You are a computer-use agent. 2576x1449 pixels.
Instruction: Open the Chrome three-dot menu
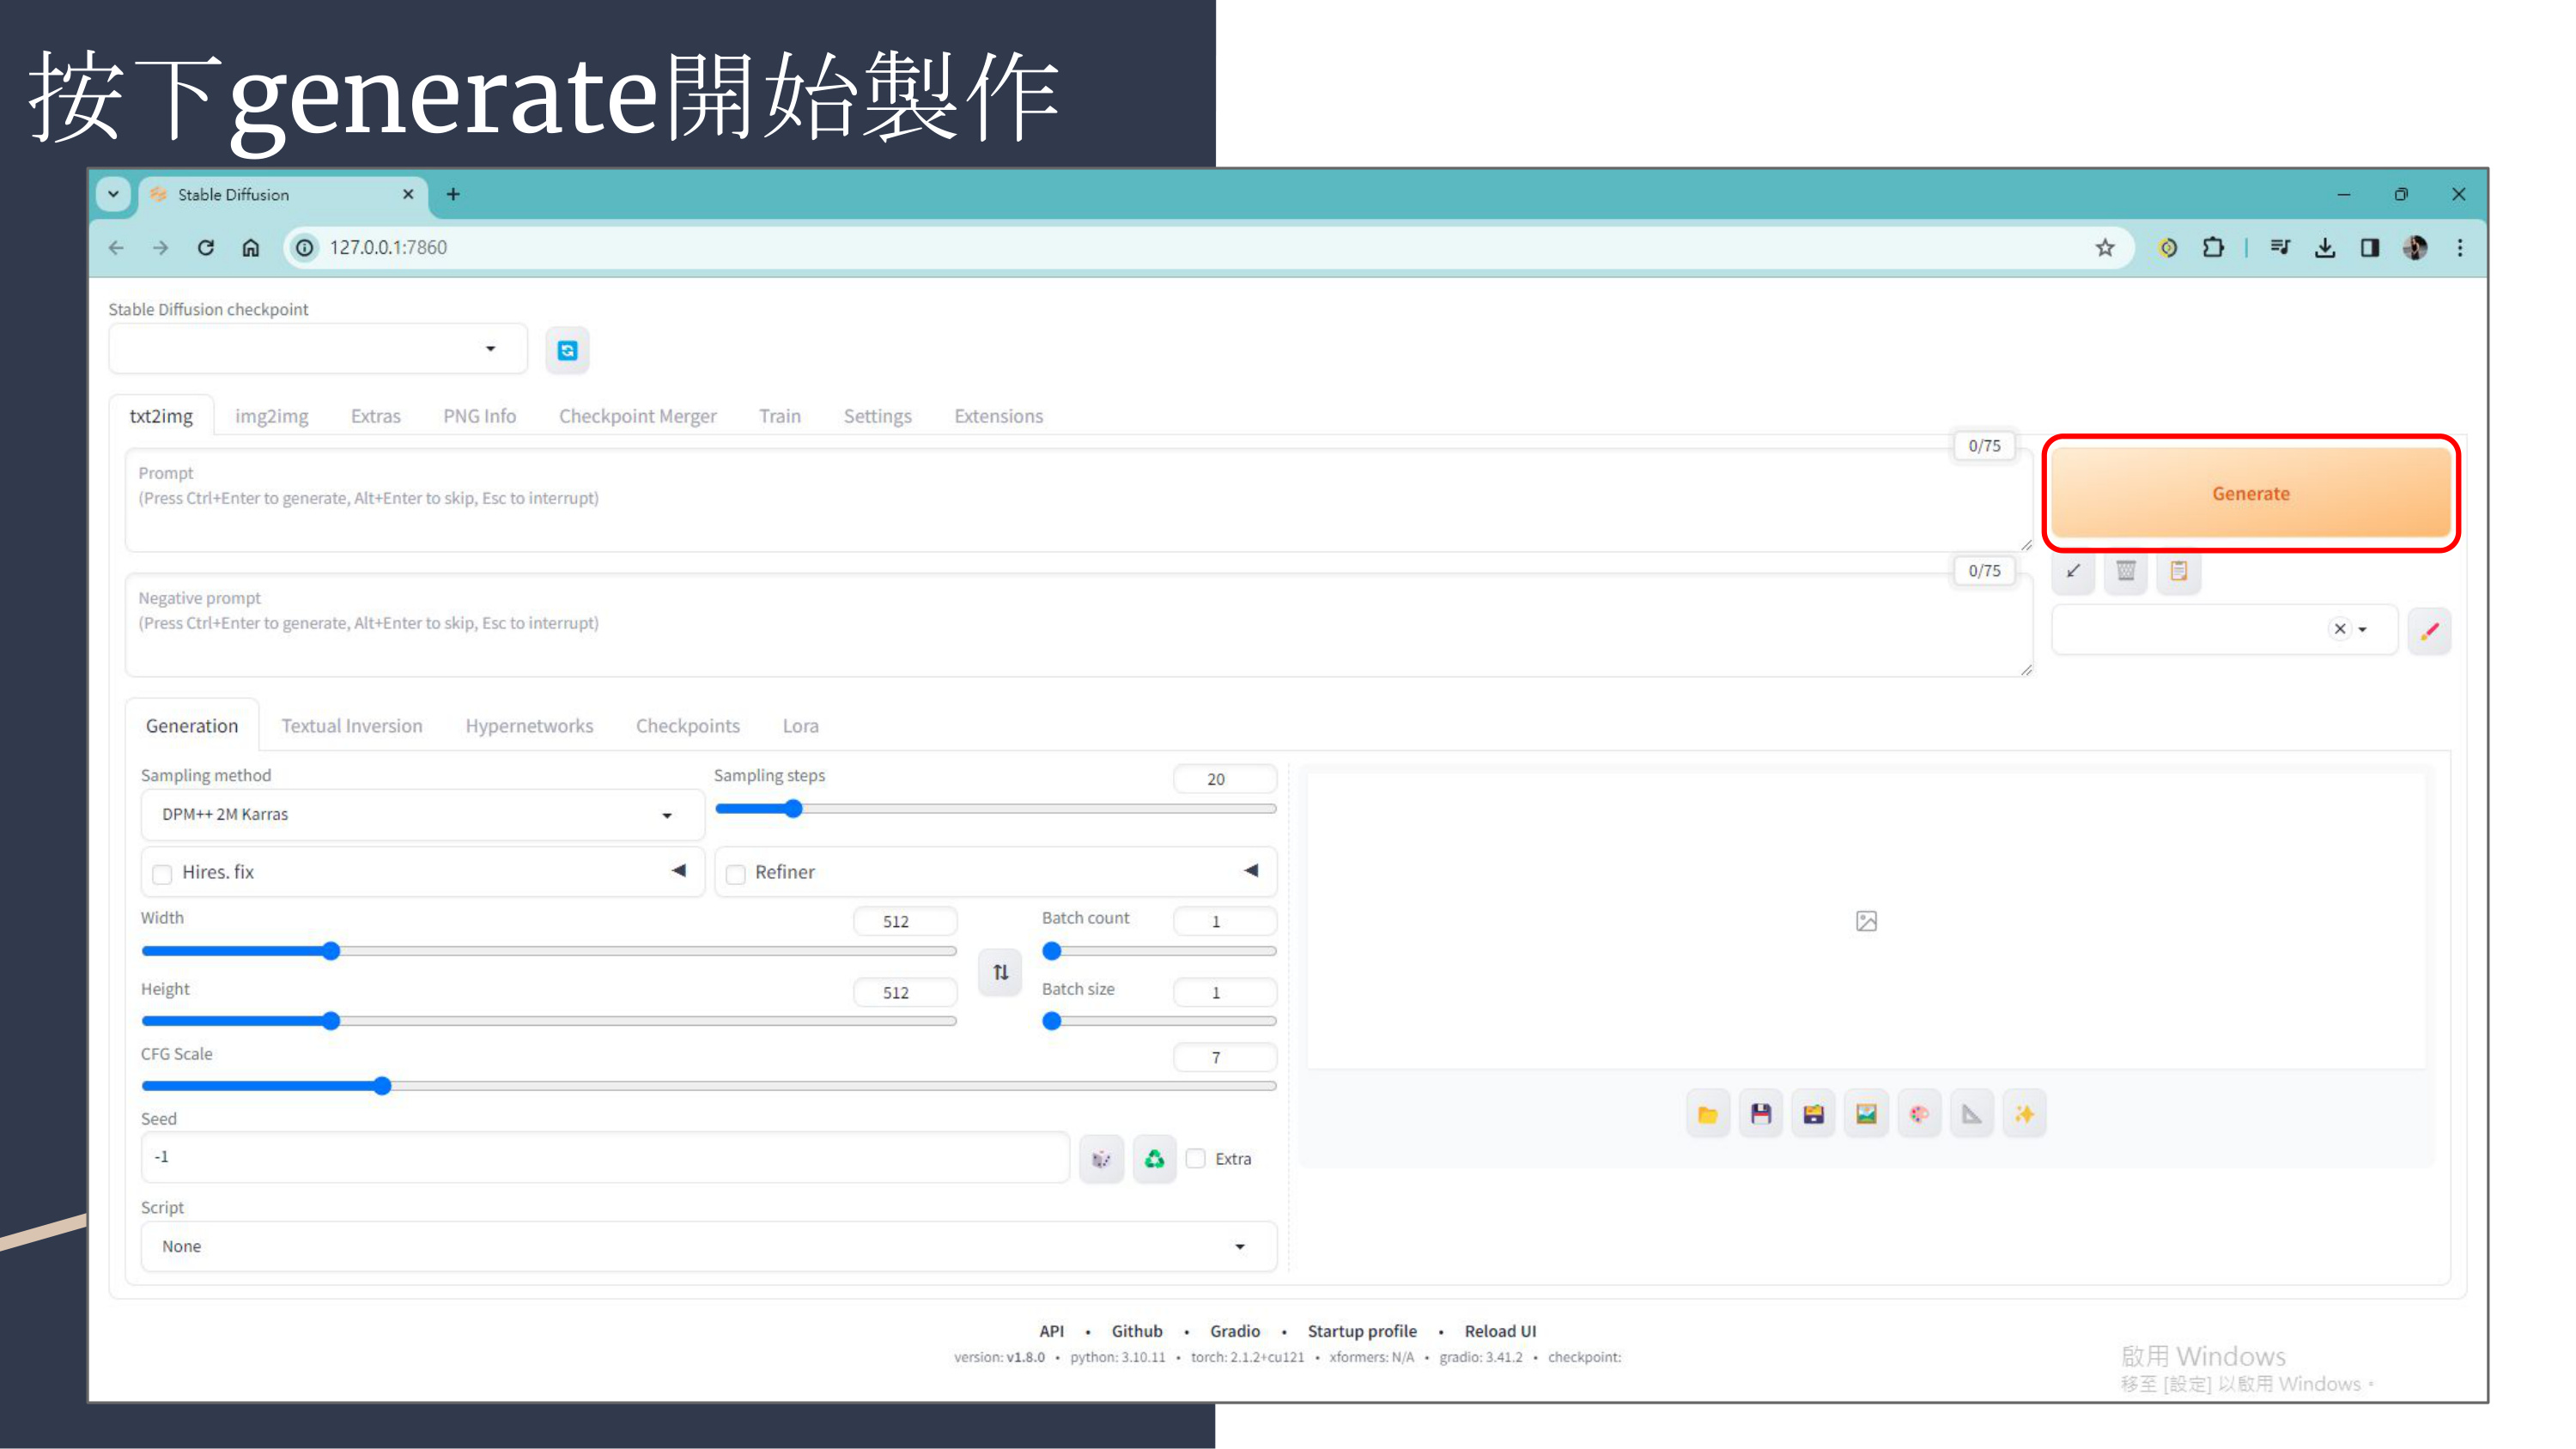[2460, 247]
